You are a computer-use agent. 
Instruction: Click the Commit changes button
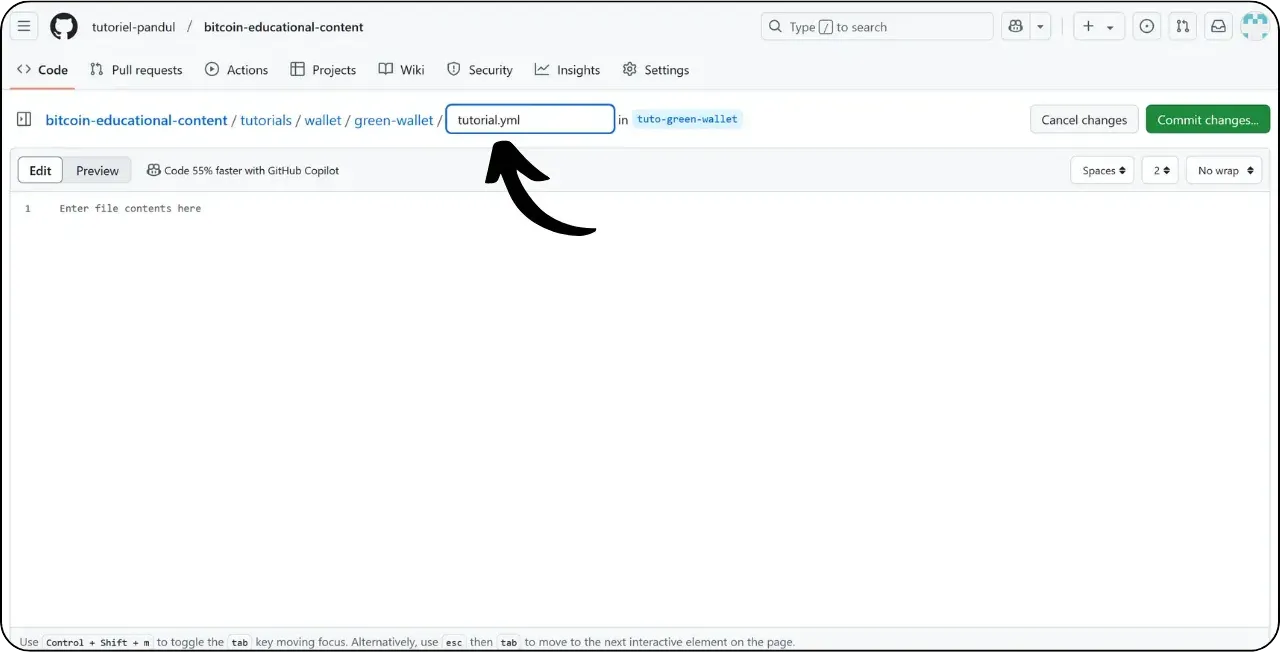click(1208, 119)
